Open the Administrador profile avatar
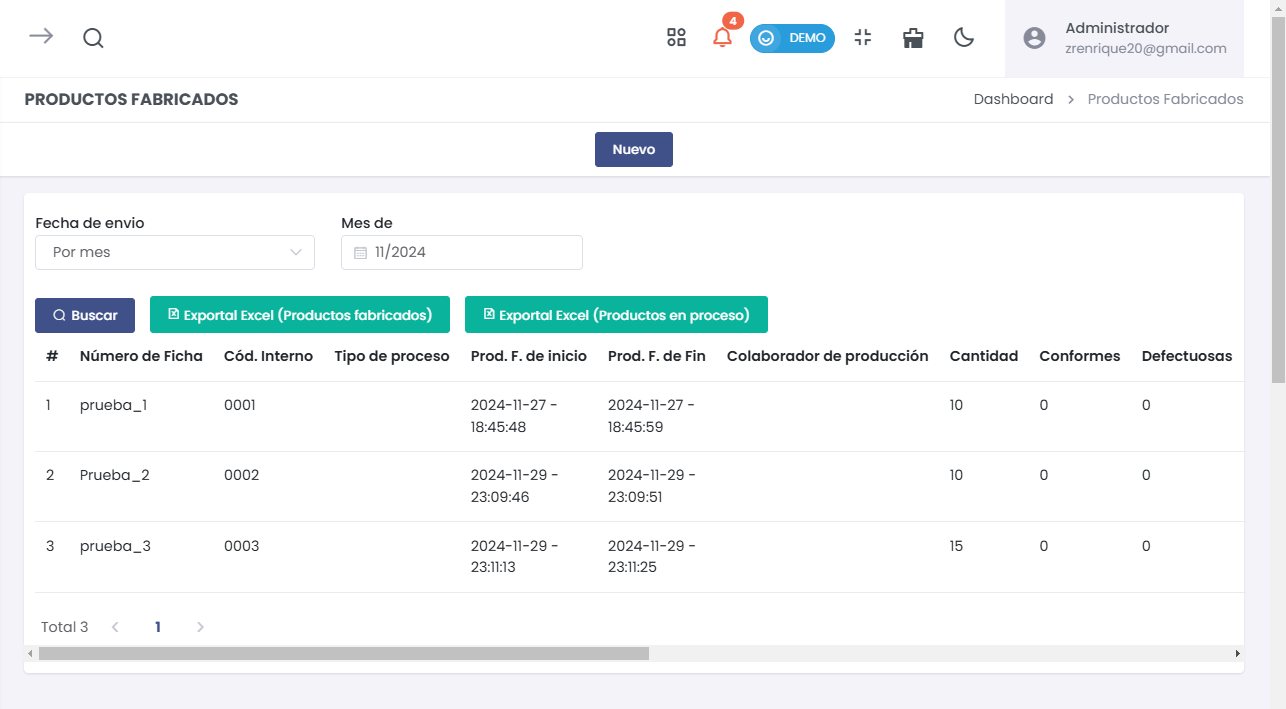This screenshot has width=1286, height=709. tap(1034, 38)
